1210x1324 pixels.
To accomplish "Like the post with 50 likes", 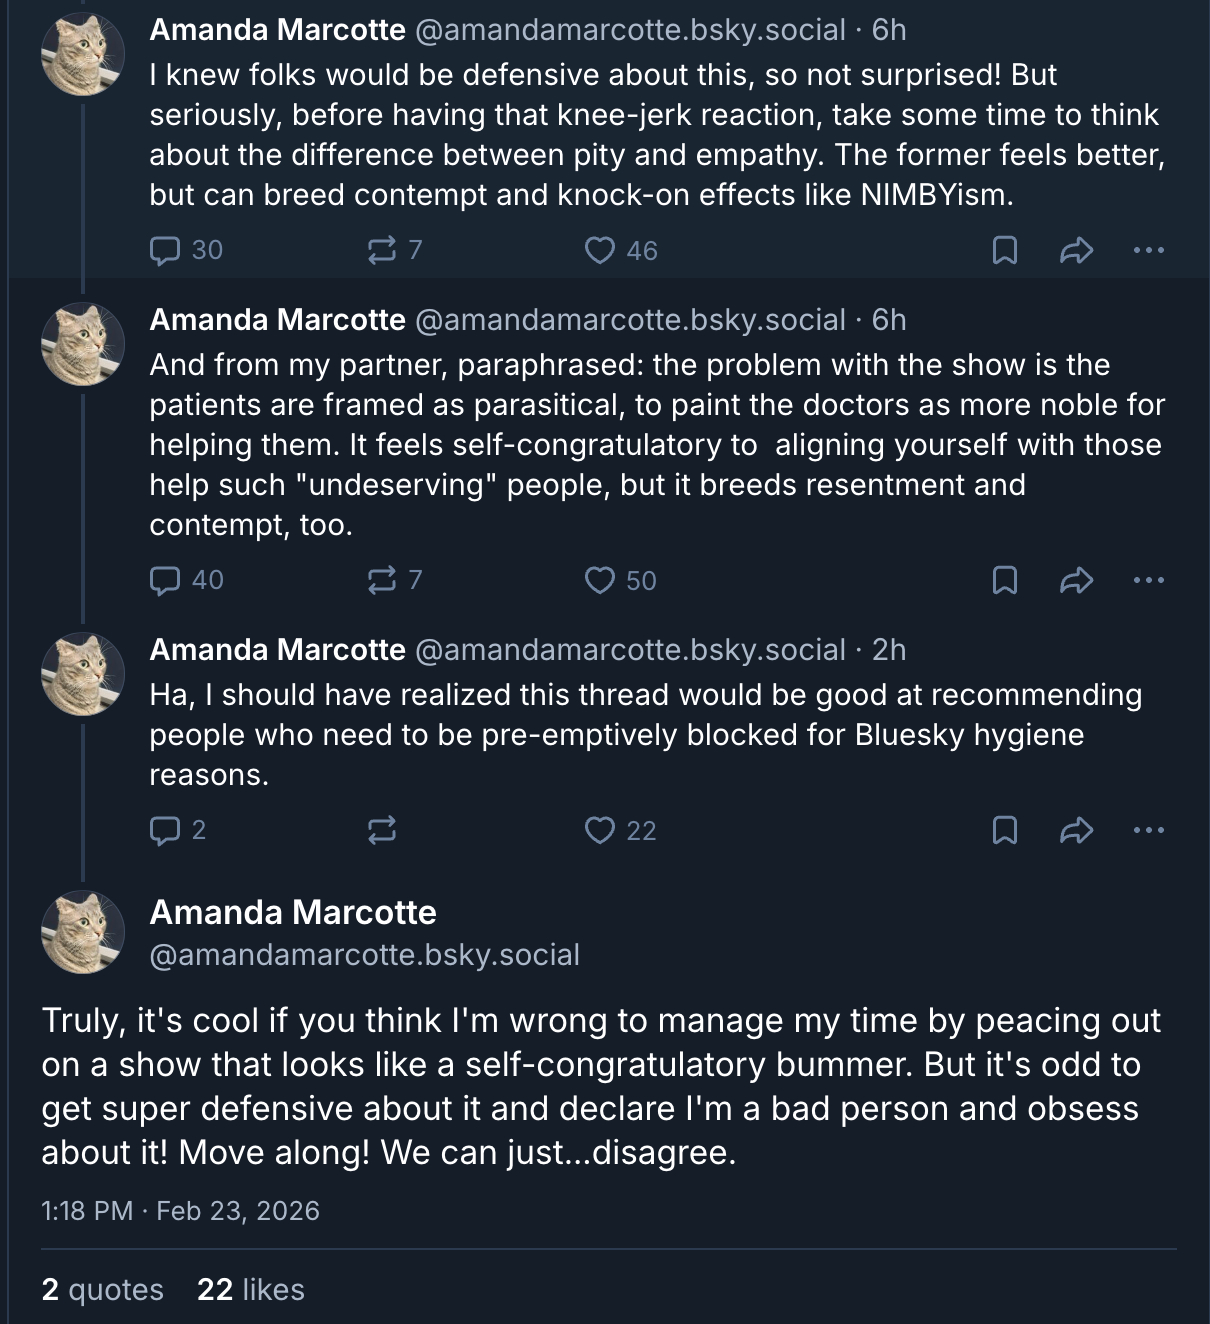I will (x=600, y=580).
